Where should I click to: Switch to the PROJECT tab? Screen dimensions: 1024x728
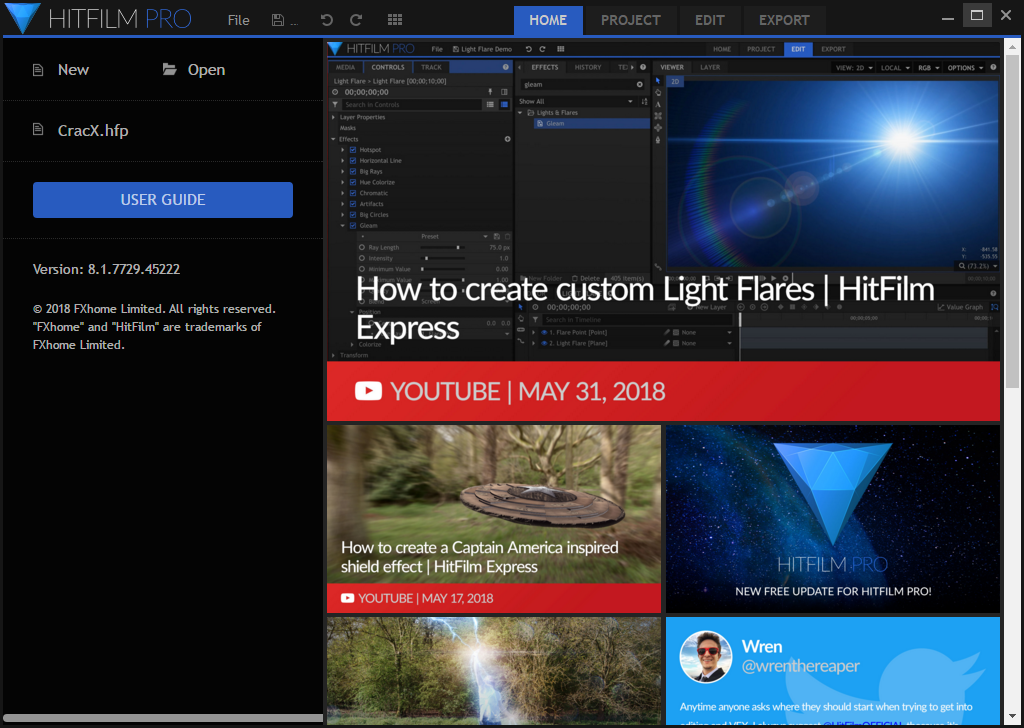pyautogui.click(x=631, y=20)
